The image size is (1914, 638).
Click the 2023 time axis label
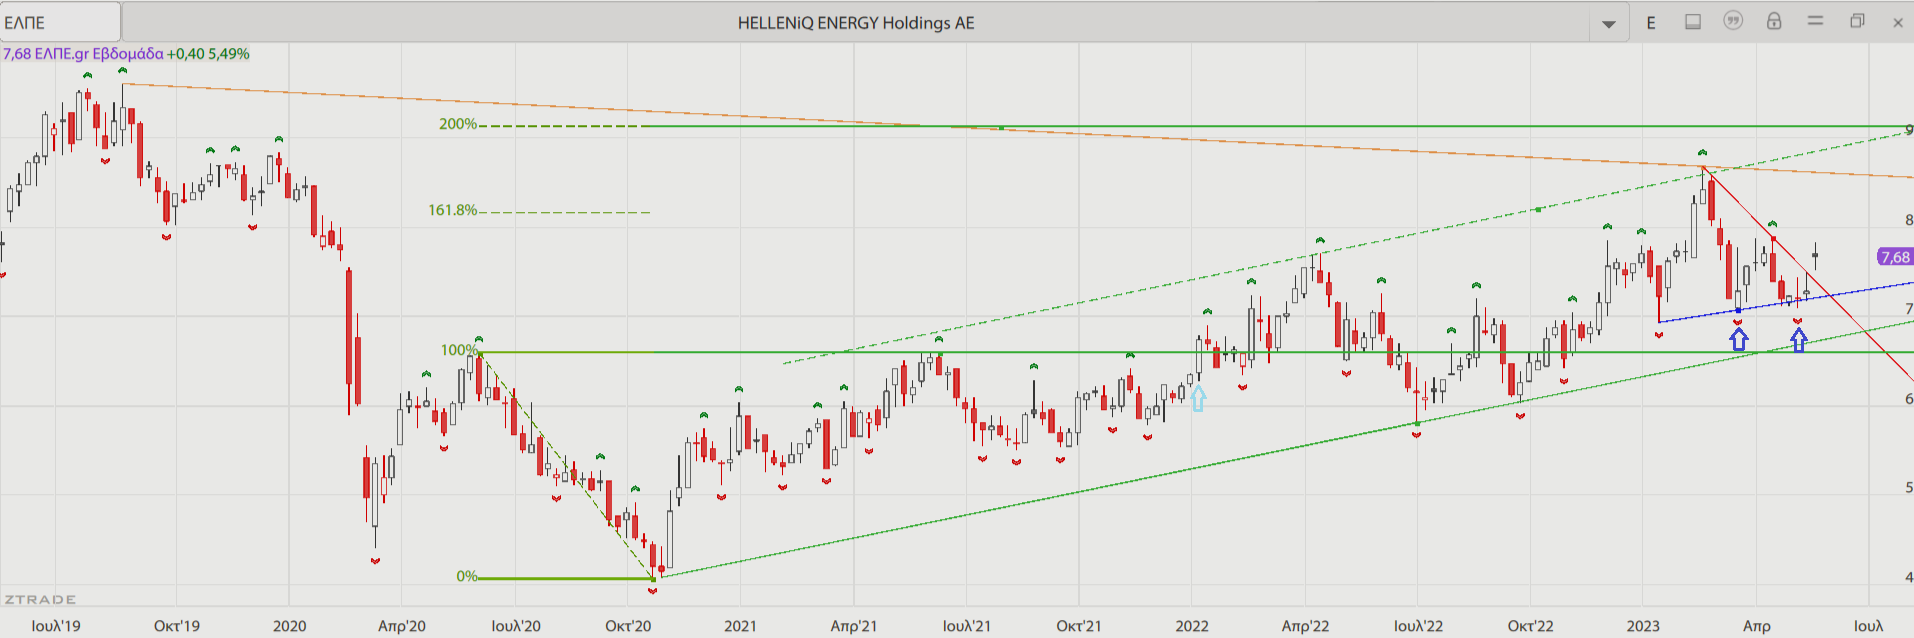tap(1643, 626)
